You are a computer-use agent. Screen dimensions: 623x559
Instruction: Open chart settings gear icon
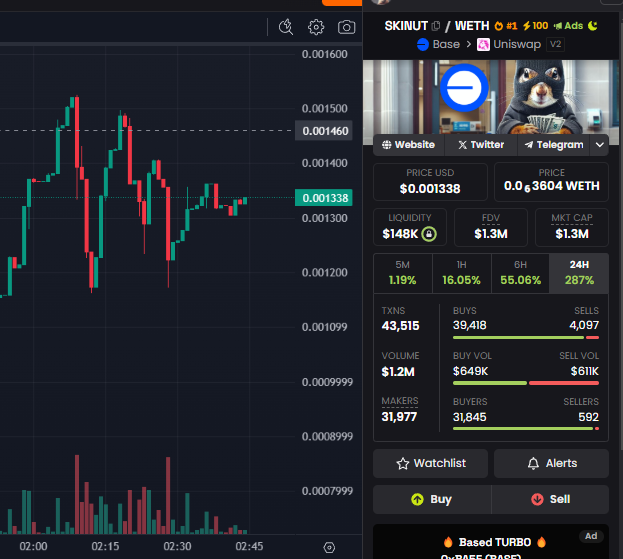[316, 27]
